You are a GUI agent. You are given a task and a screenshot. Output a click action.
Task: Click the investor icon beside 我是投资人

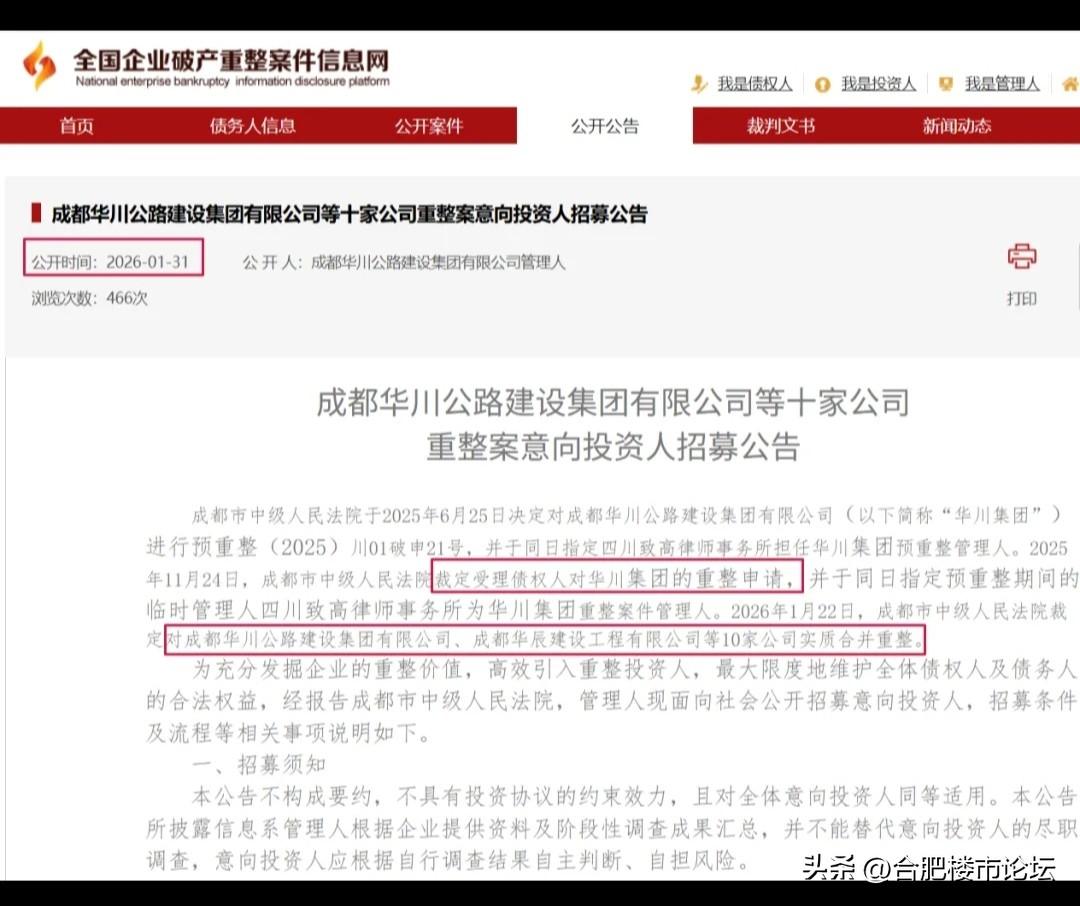[x=822, y=85]
